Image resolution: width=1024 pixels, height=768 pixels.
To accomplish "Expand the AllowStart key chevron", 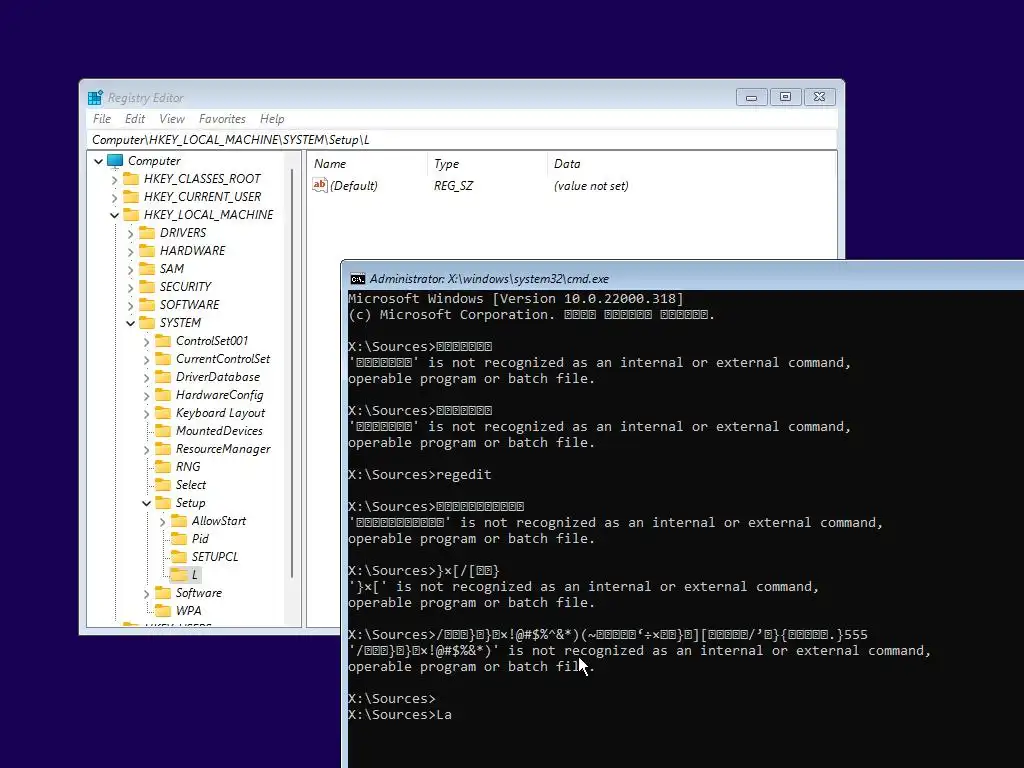I will 162,521.
